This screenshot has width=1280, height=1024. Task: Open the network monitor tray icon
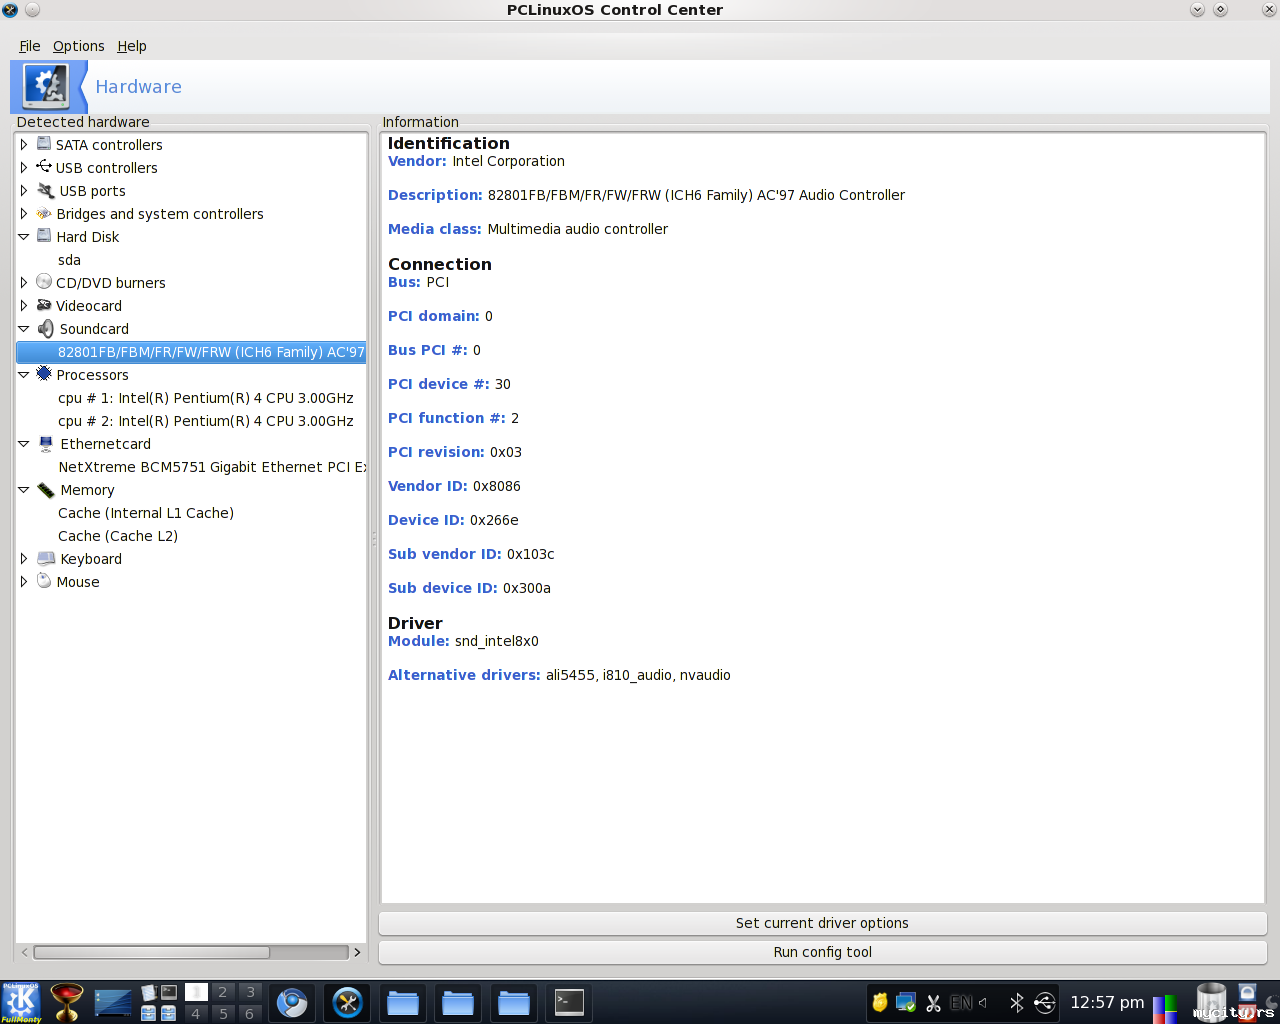point(906,1002)
